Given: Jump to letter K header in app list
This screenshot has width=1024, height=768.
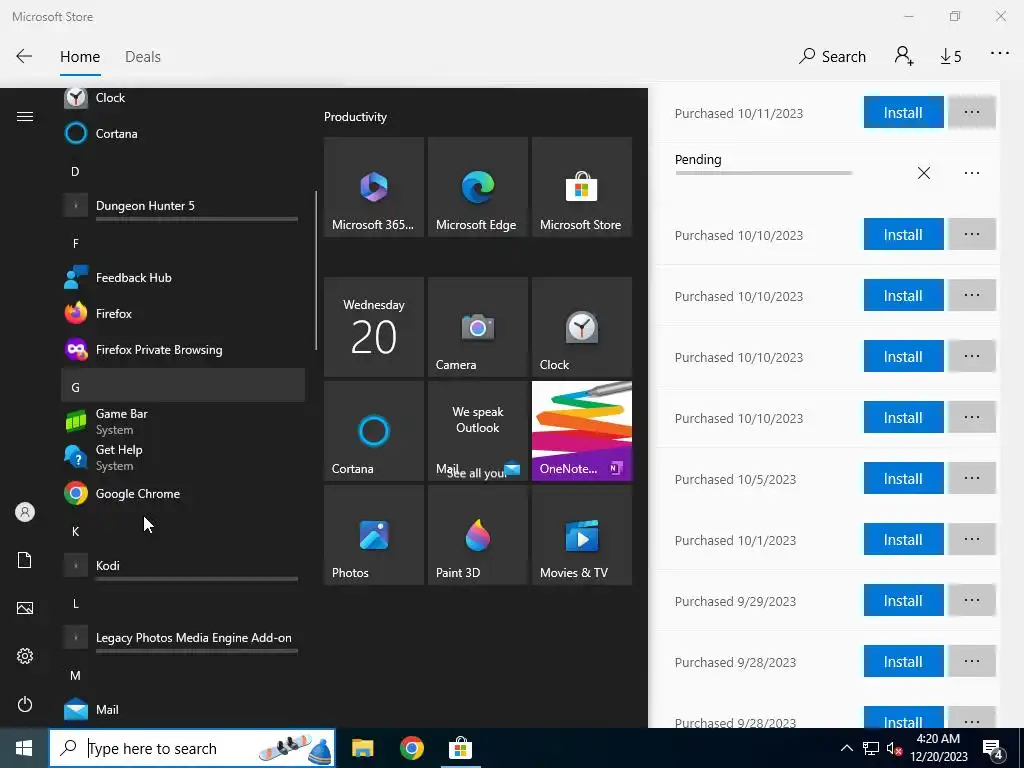Looking at the screenshot, I should (183, 531).
